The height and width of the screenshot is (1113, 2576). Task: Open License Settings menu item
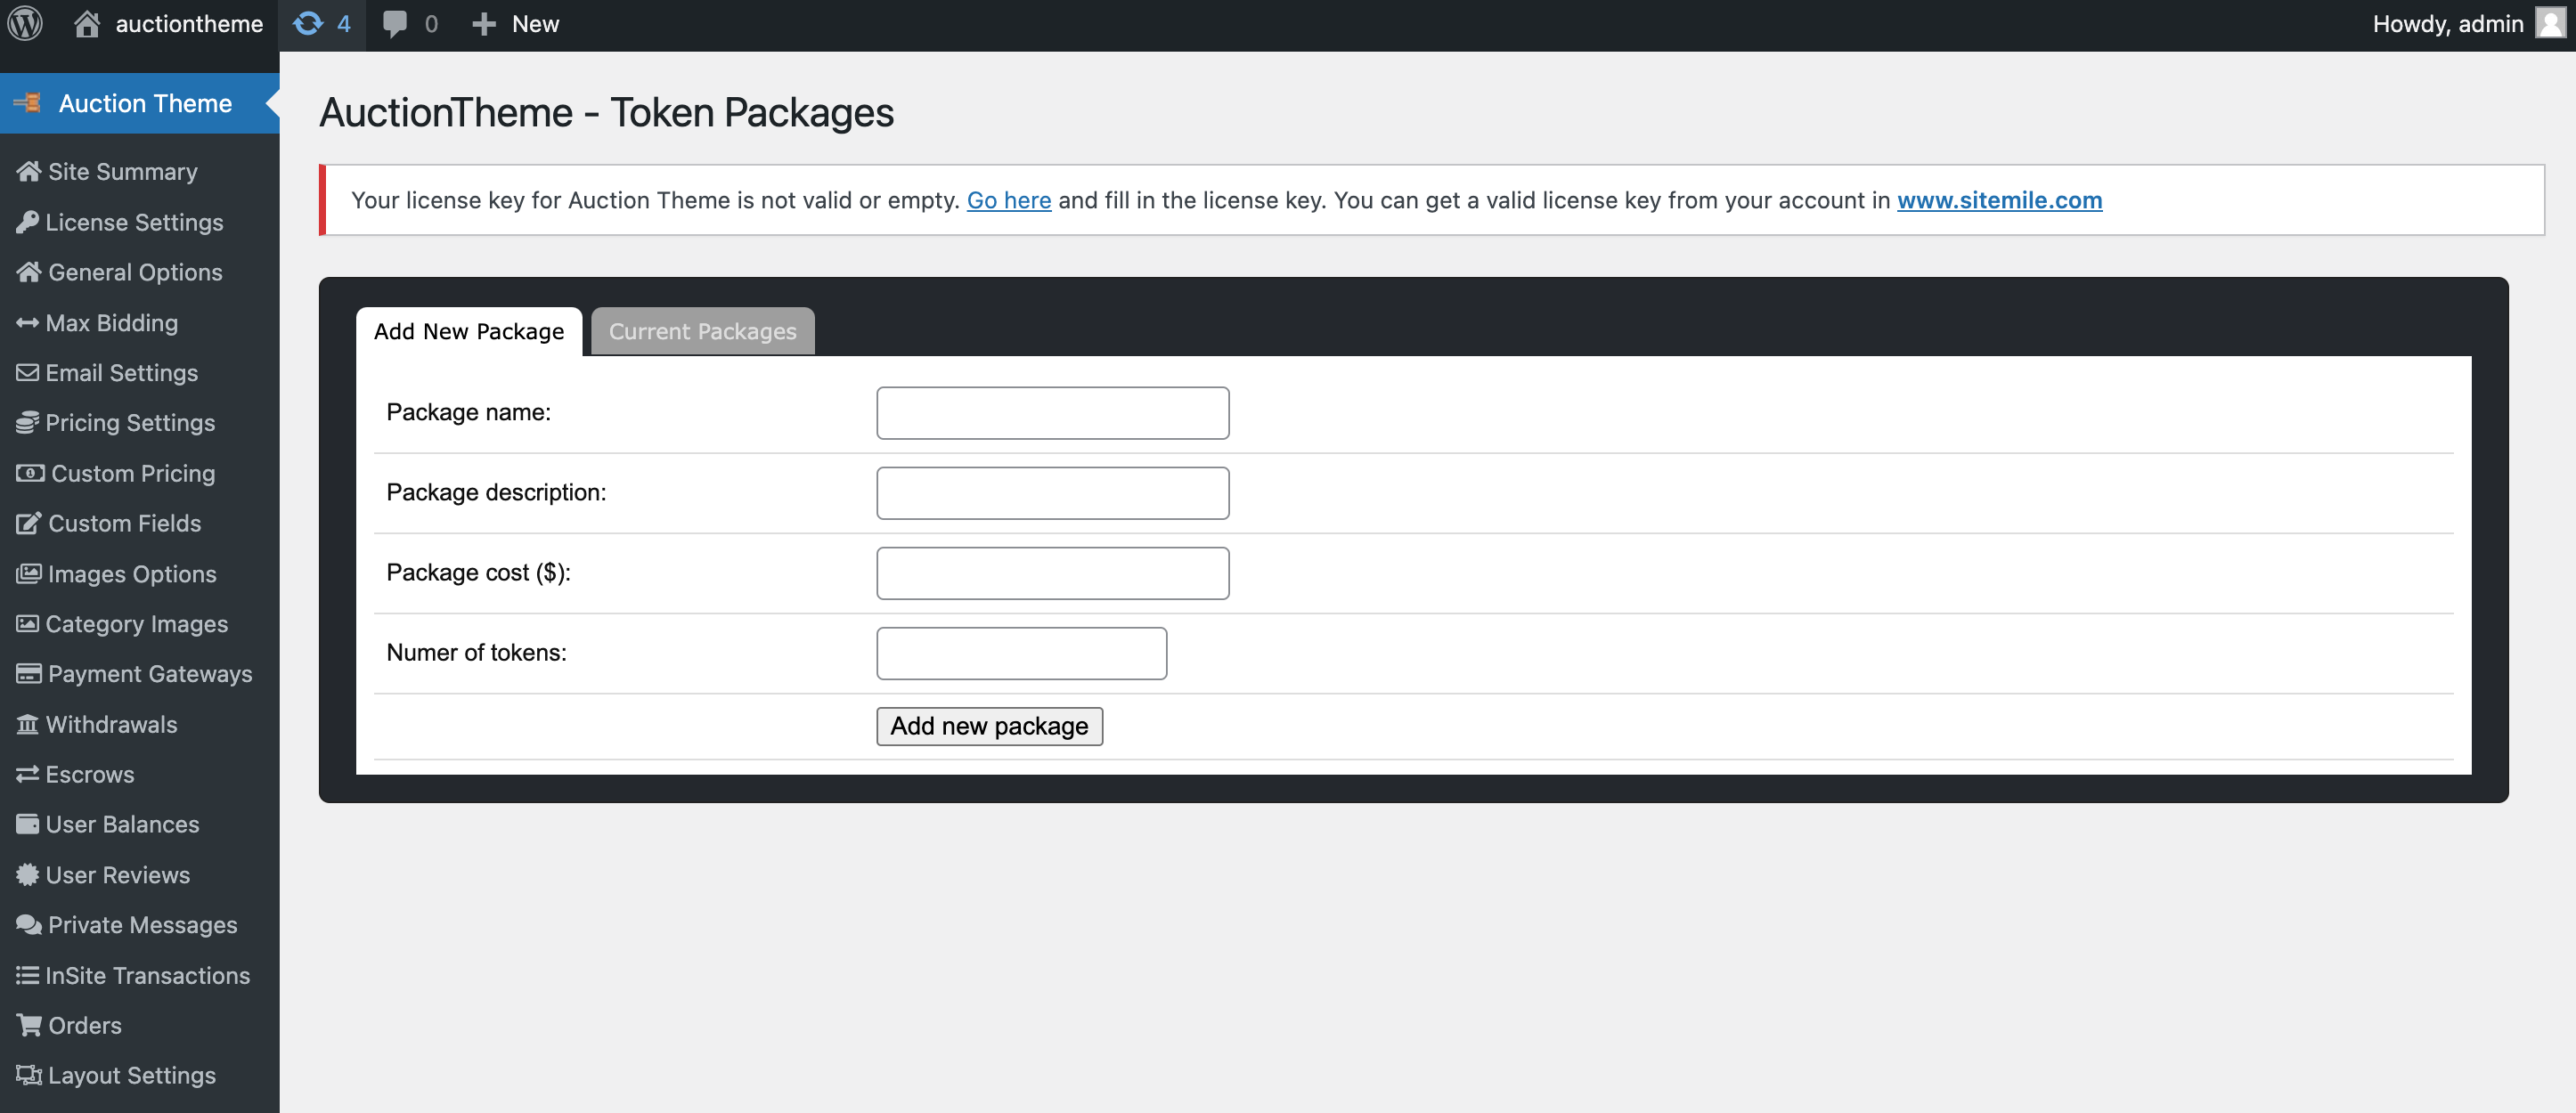(134, 222)
